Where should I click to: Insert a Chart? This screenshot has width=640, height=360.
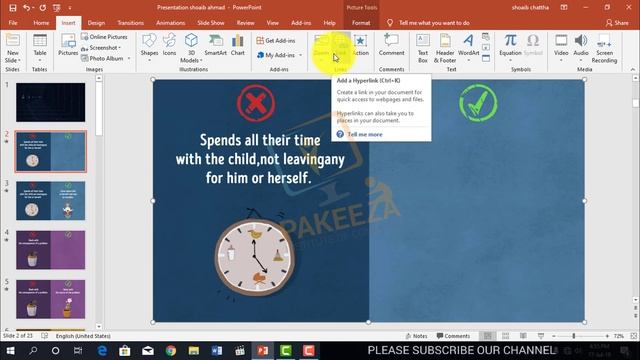238,45
